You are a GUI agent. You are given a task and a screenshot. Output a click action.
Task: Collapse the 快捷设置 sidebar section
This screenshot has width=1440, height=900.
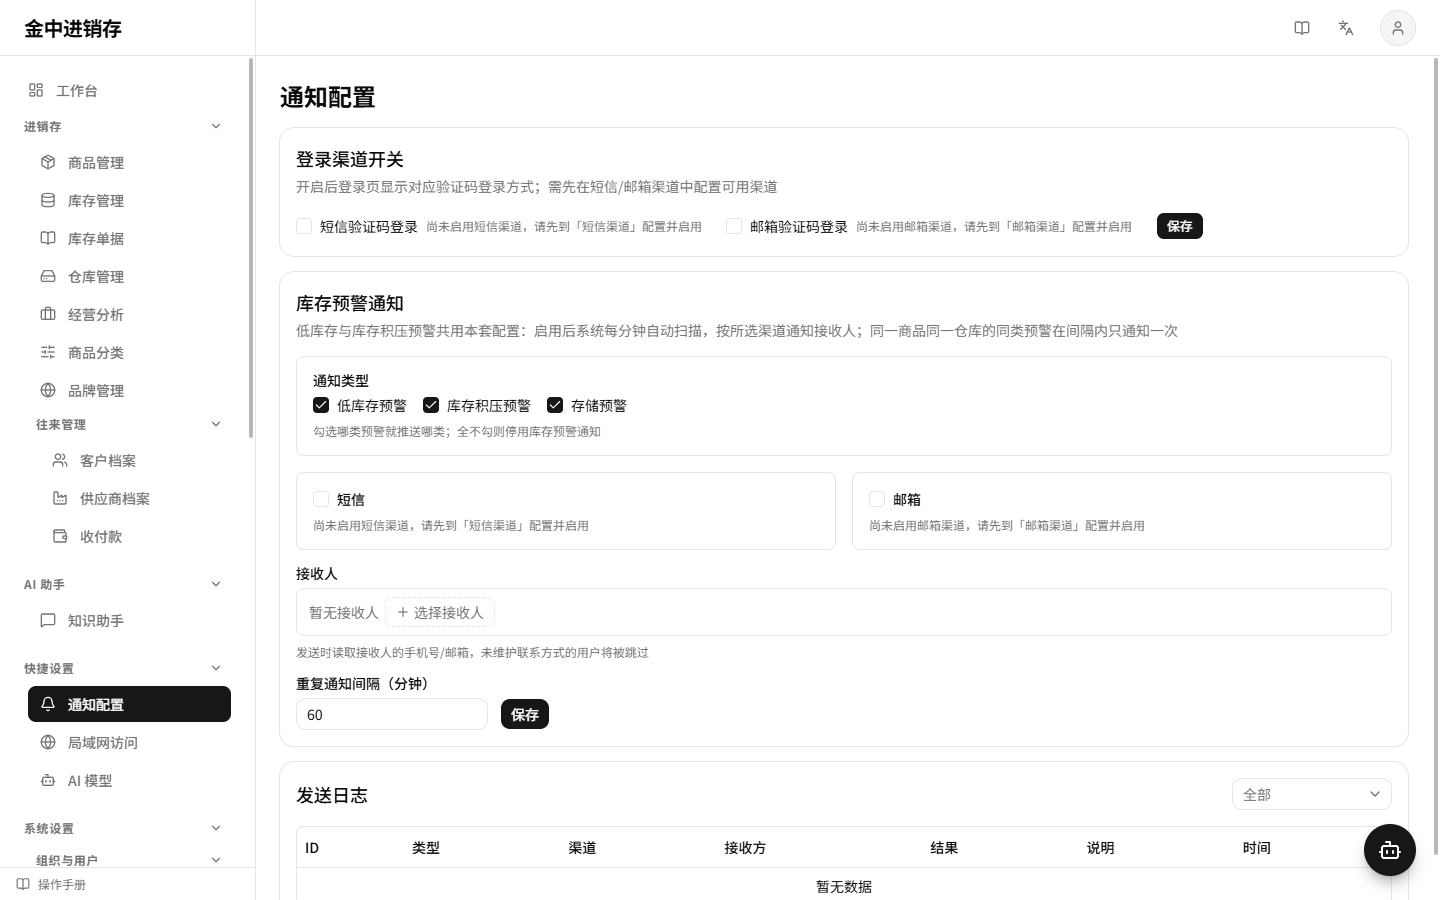click(x=216, y=668)
